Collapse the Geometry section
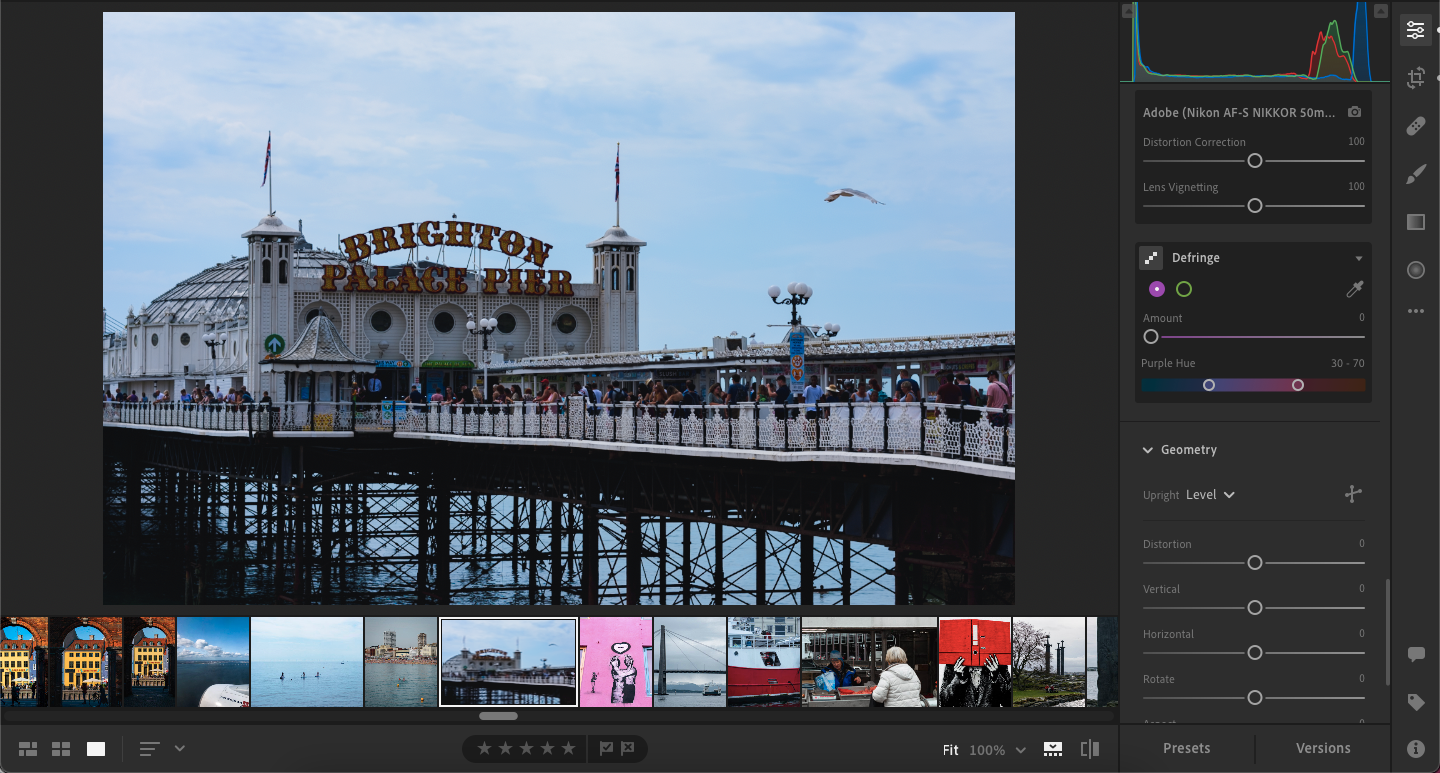The image size is (1440, 773). [1148, 450]
